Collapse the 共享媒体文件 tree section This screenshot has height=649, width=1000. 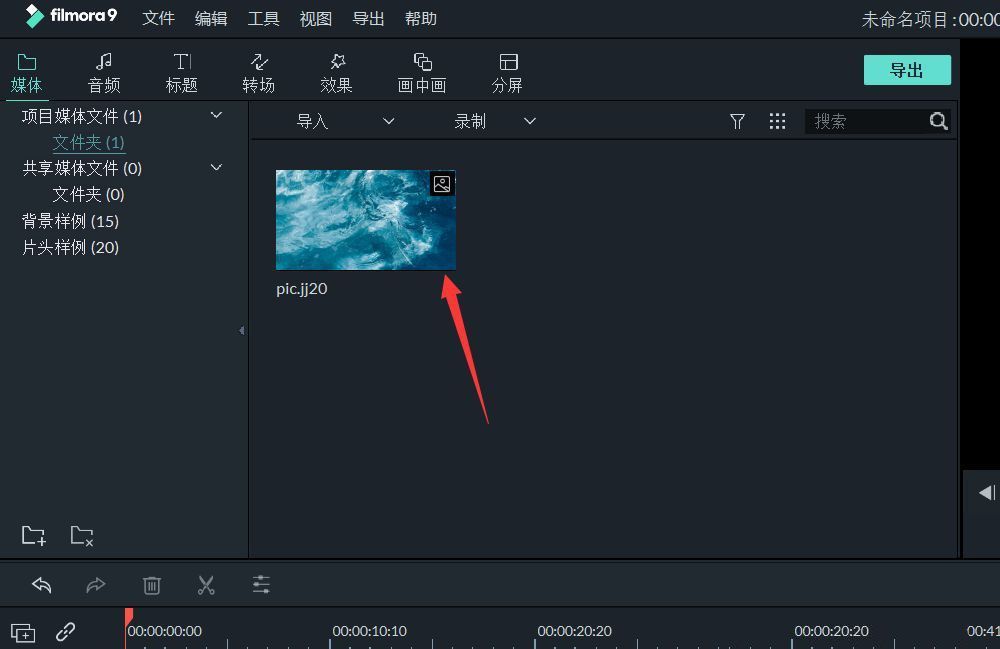216,167
